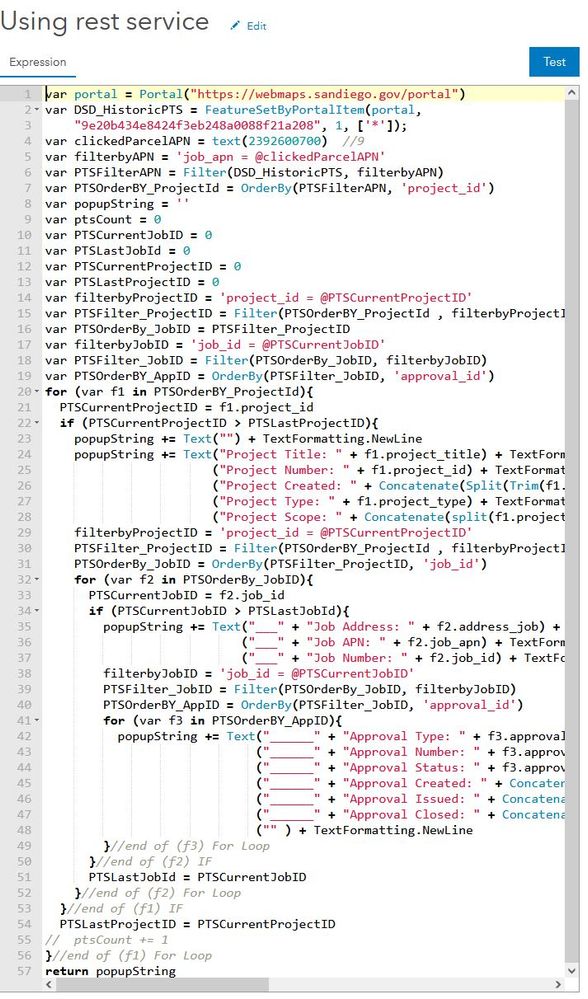Run the expression with Test button
Viewport: 588px width, 999px height.
[554, 62]
